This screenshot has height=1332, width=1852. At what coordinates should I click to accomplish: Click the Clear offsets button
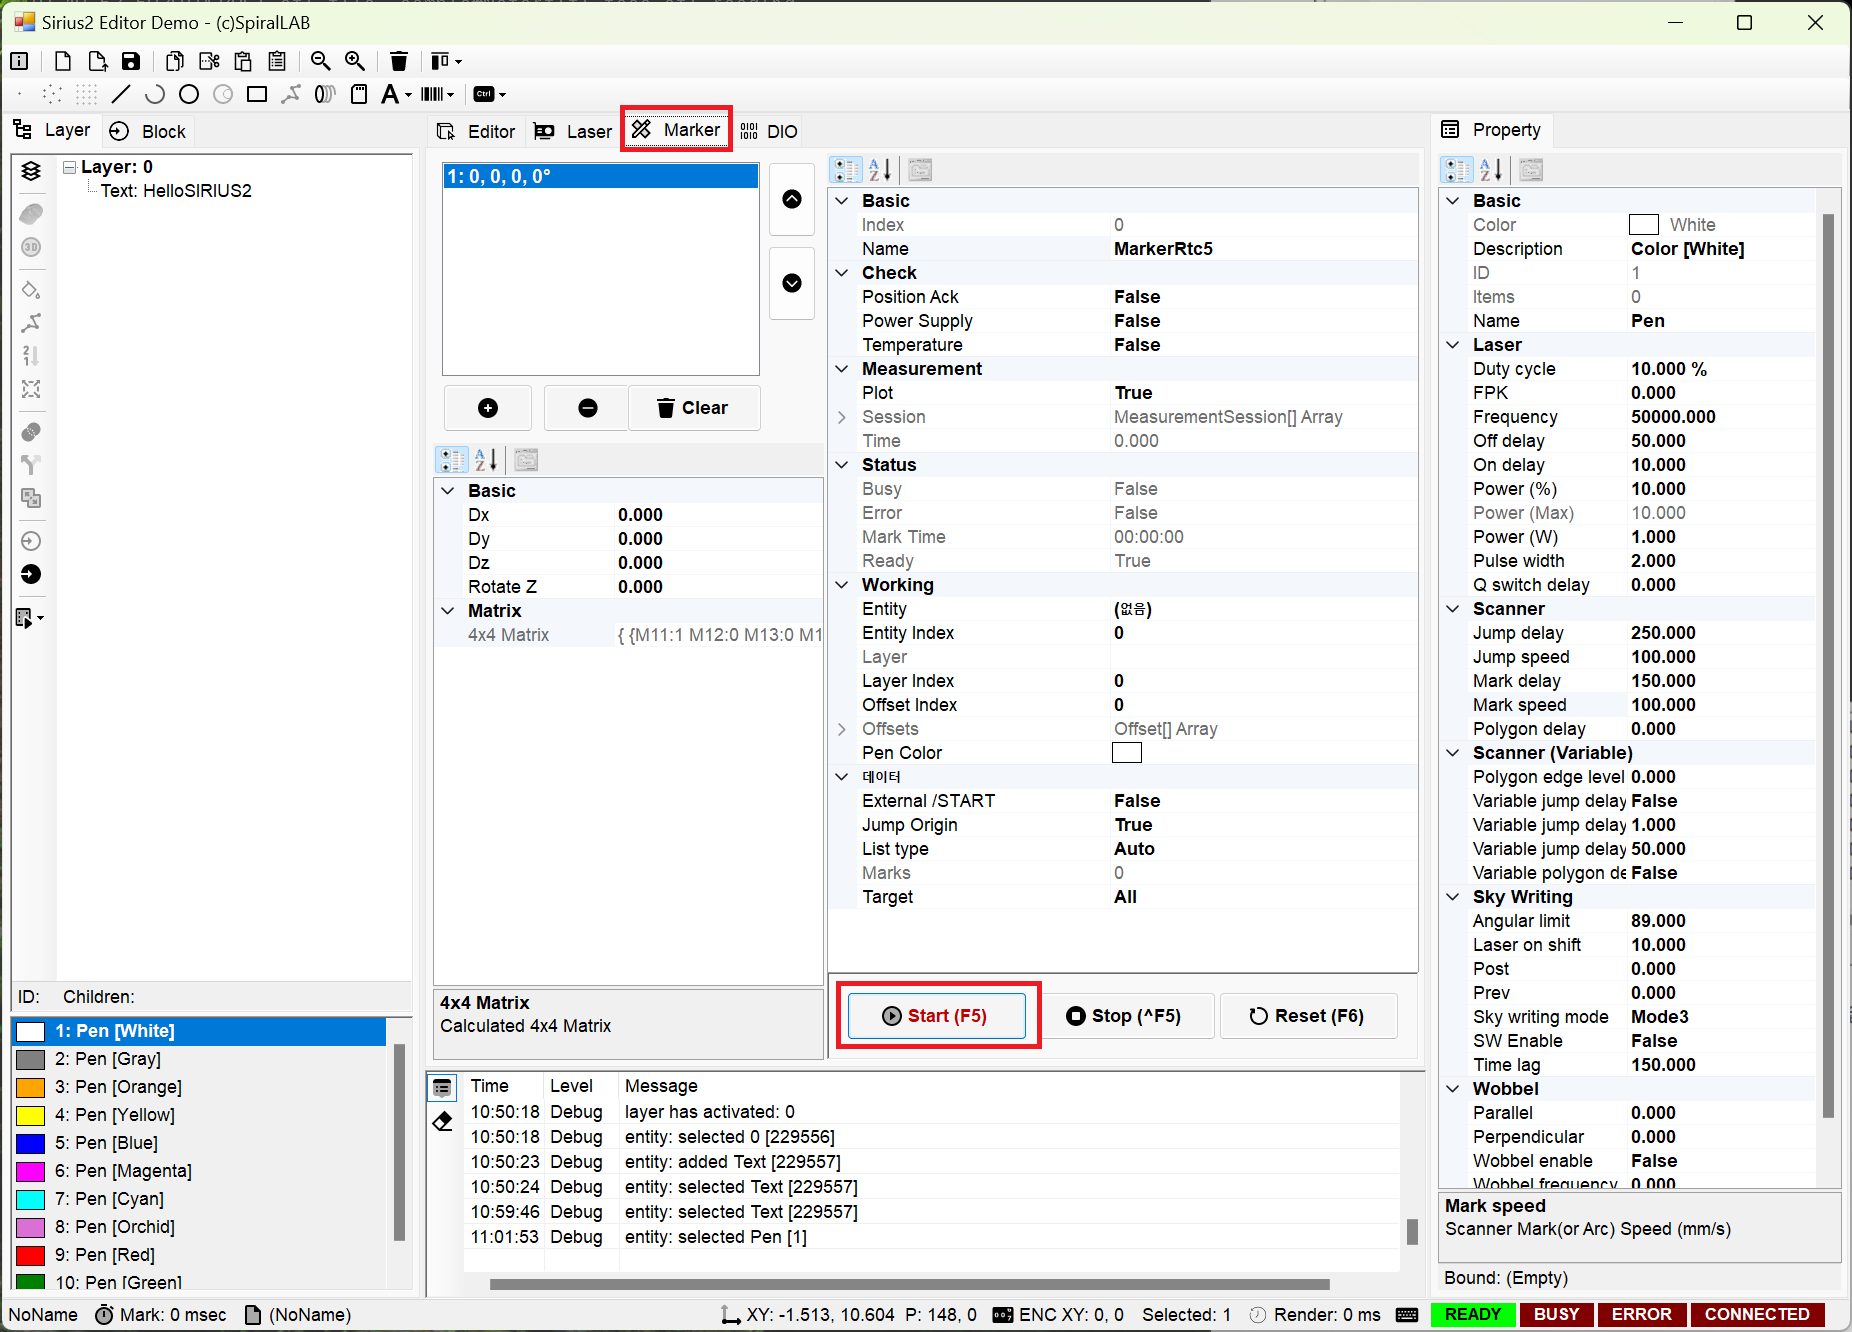(694, 407)
